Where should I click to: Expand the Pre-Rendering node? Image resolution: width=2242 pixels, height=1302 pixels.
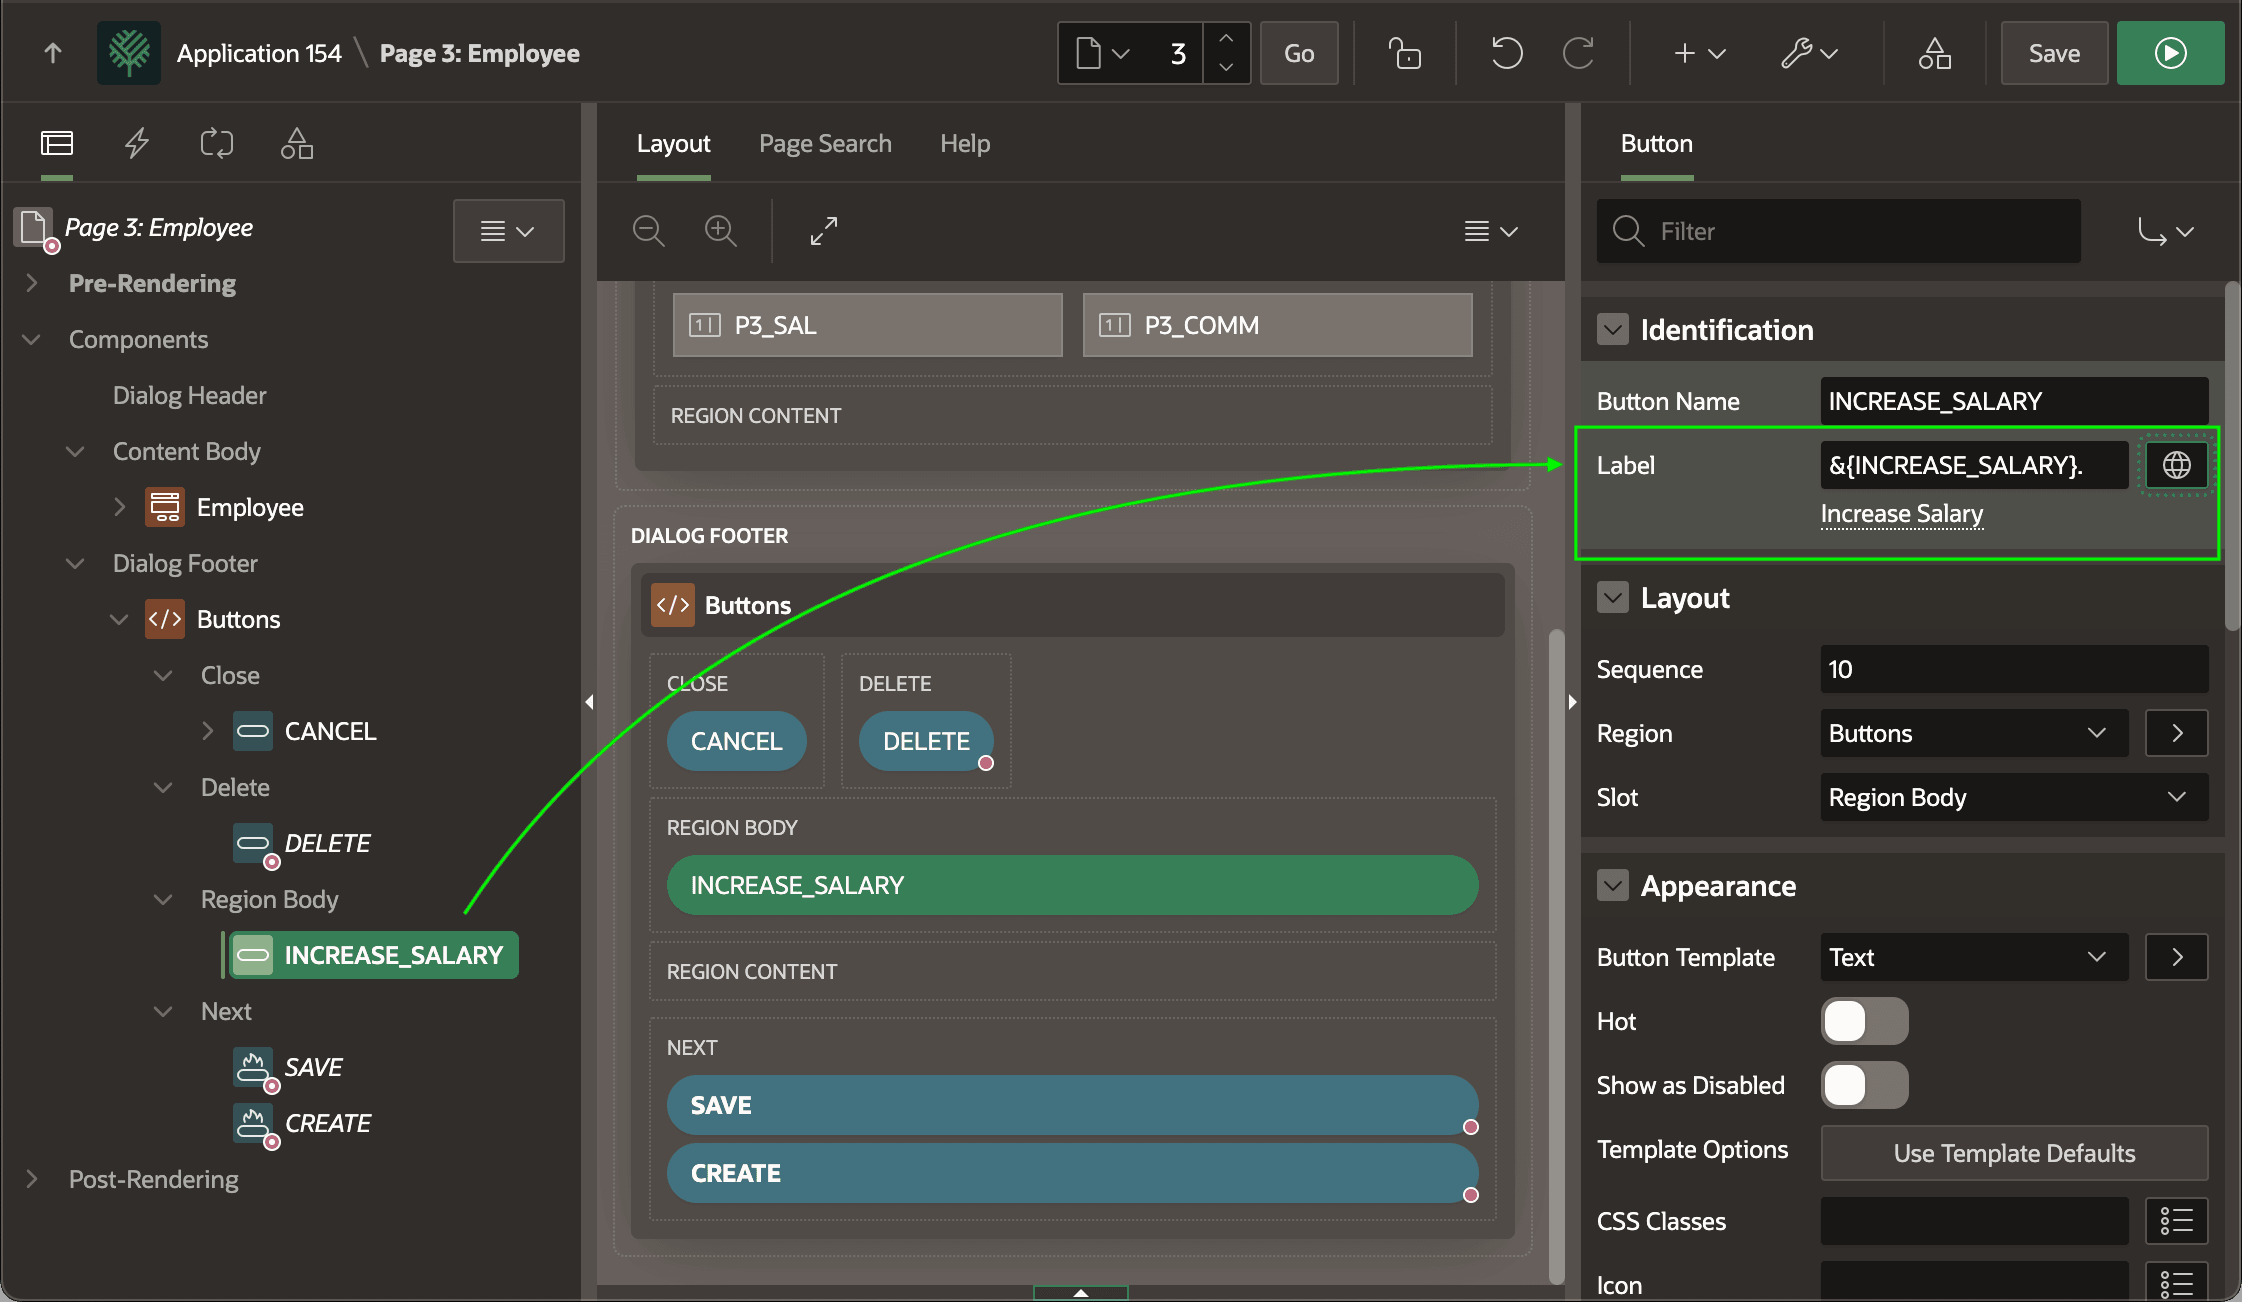[32, 283]
